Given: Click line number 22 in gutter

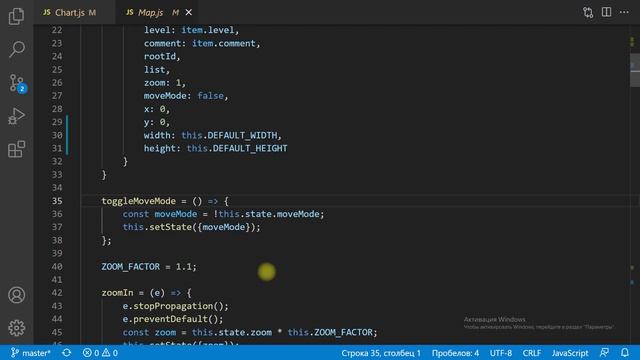Looking at the screenshot, I should [57, 30].
